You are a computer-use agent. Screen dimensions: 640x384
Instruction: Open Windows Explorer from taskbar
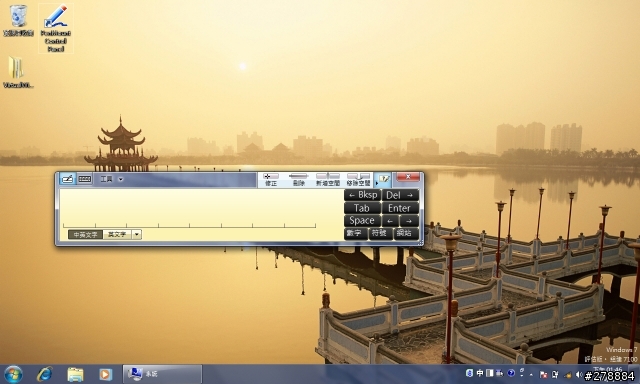pyautogui.click(x=75, y=374)
